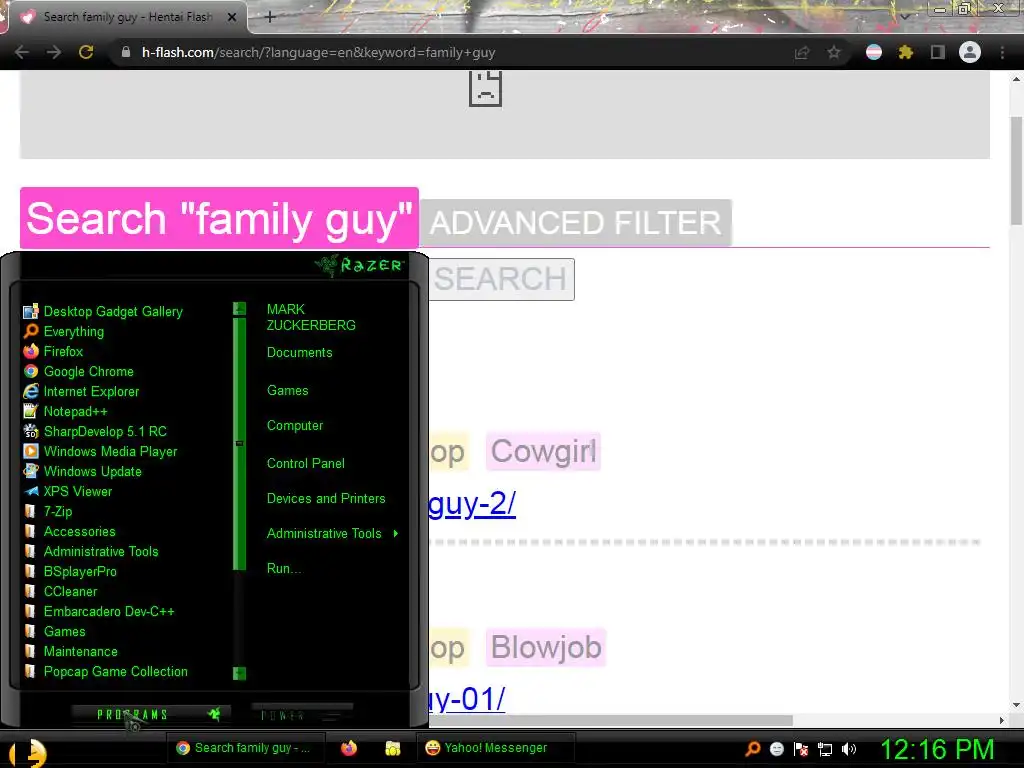Expand the BSplayerPro folder
This screenshot has width=1024, height=768.
point(71,571)
